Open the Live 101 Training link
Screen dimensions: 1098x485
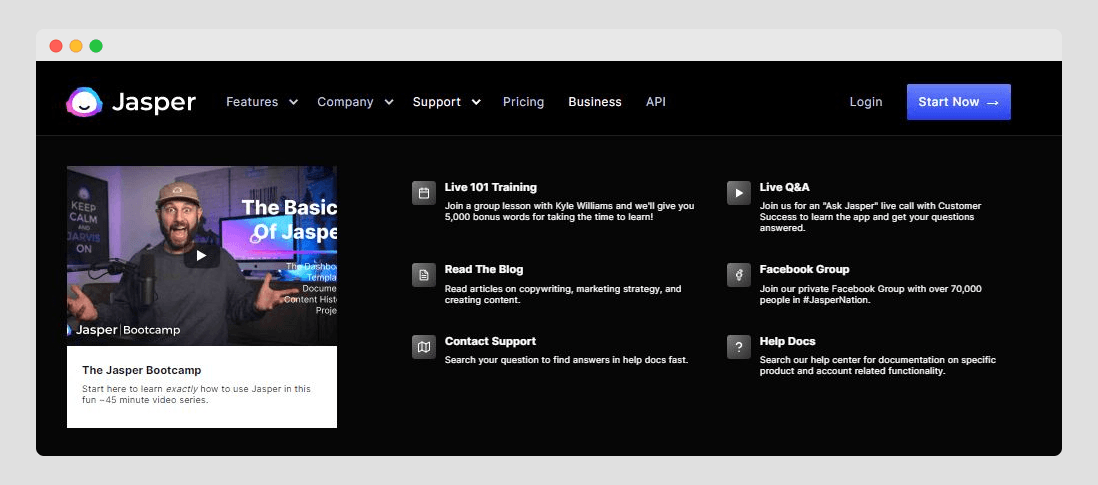pos(490,188)
